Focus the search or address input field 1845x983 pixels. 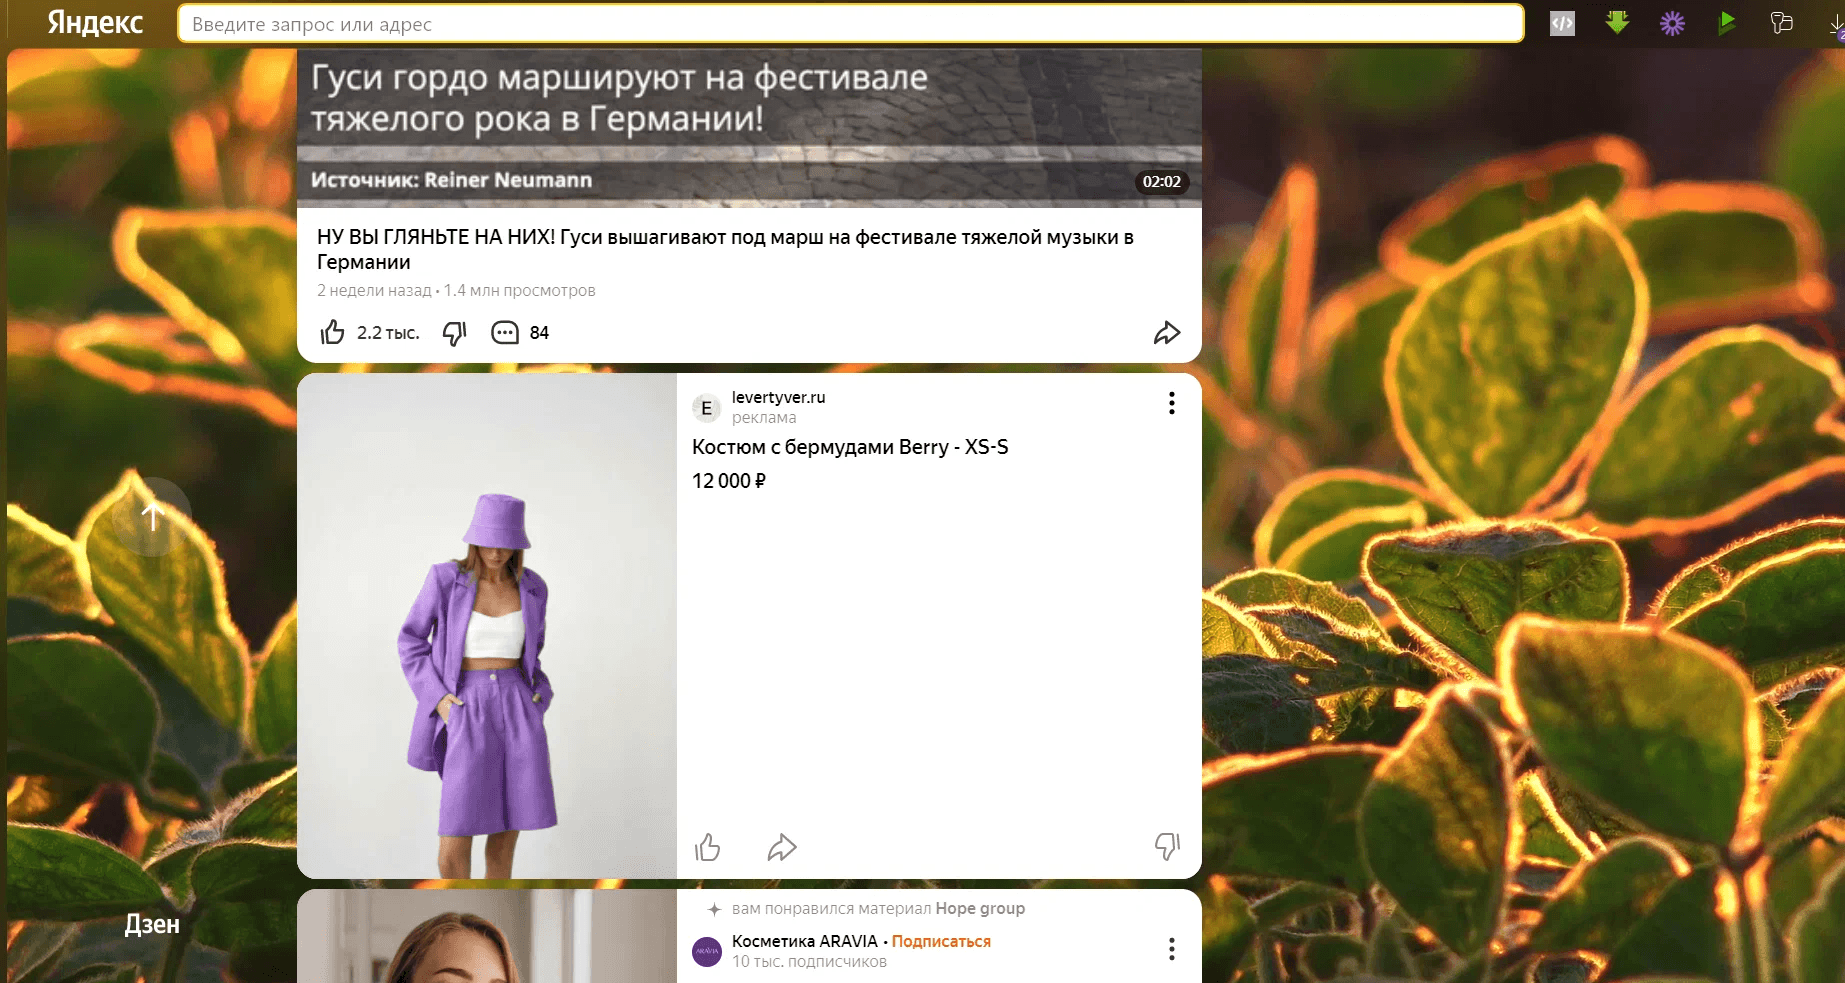tap(850, 24)
